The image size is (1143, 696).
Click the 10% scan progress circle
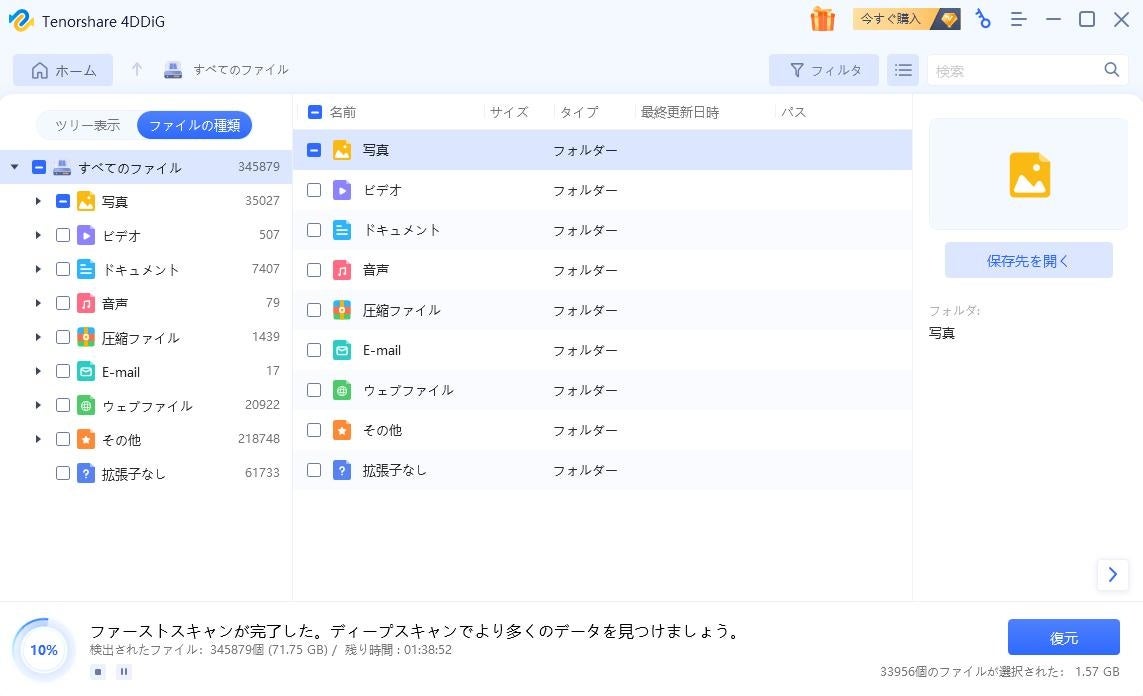click(x=43, y=650)
